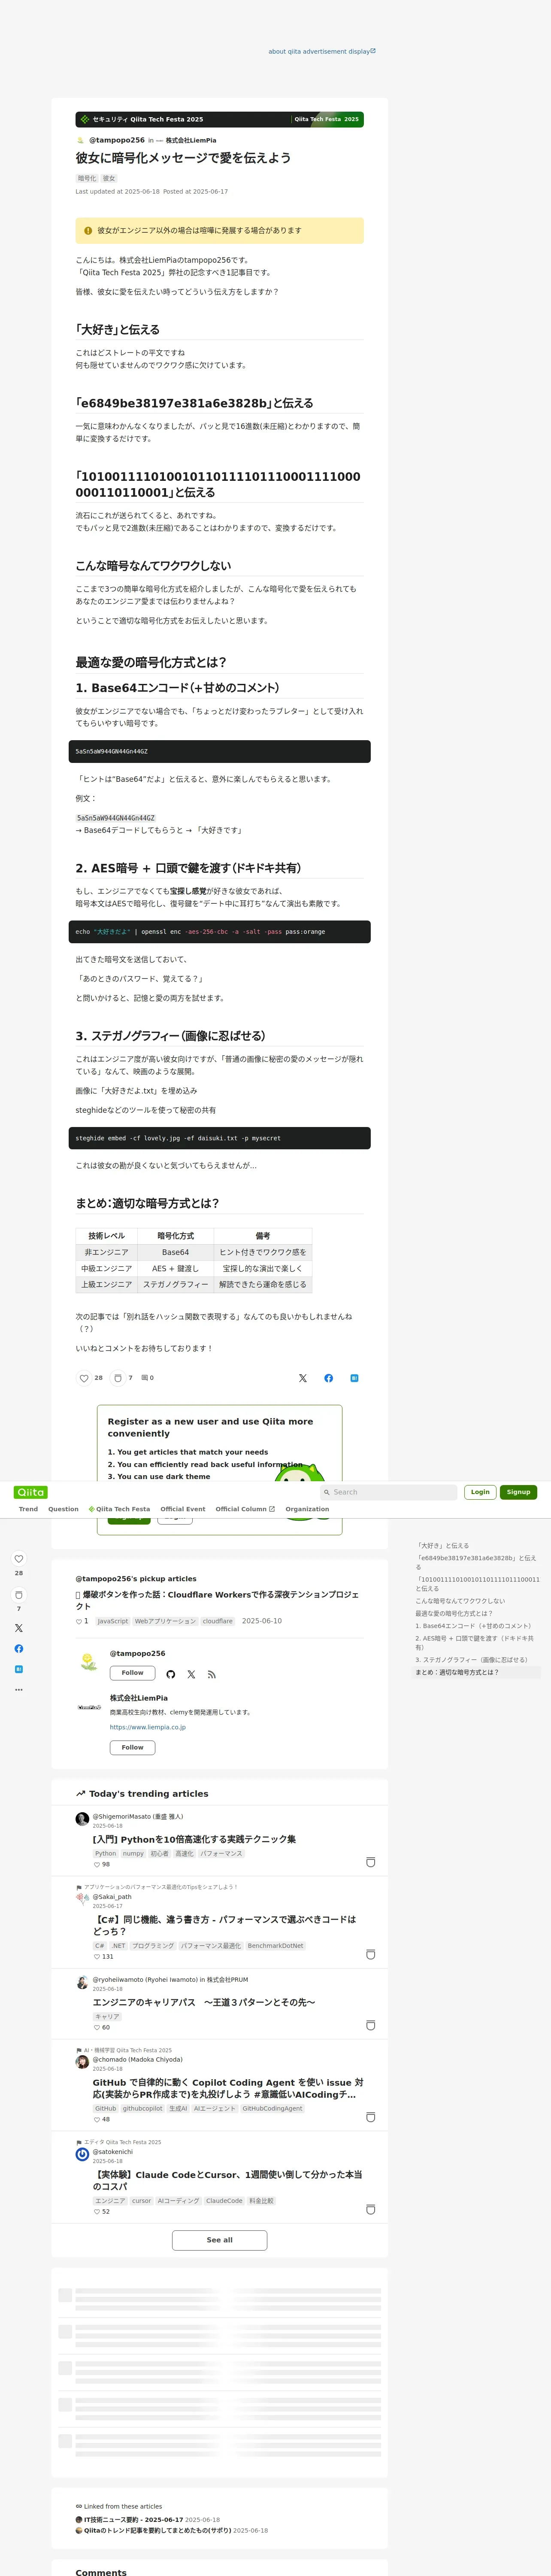Click the stock icon below the article body

[x=118, y=1378]
